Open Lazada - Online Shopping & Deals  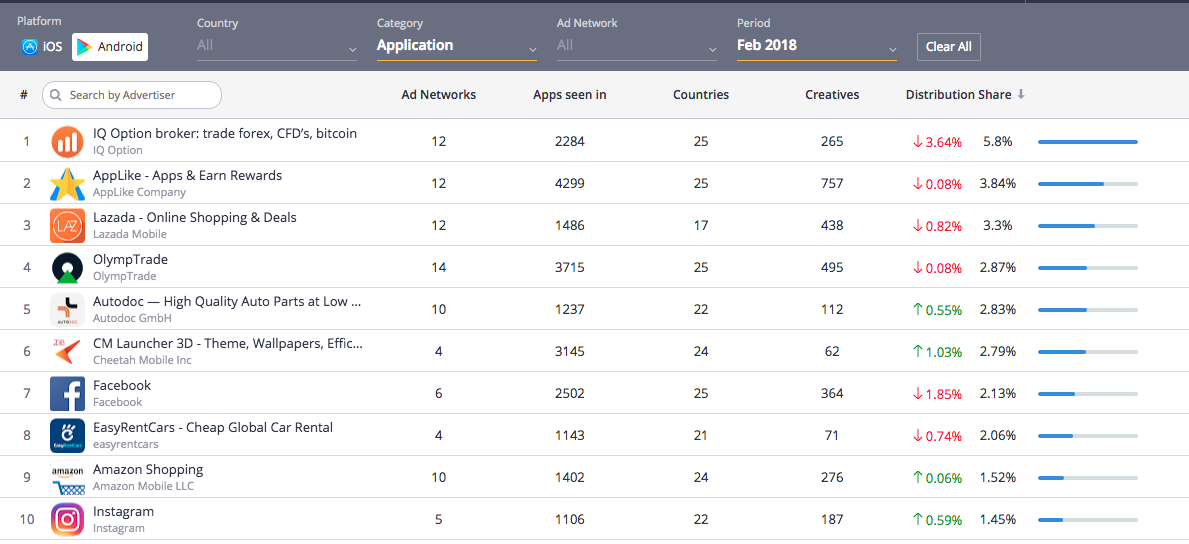tap(195, 218)
